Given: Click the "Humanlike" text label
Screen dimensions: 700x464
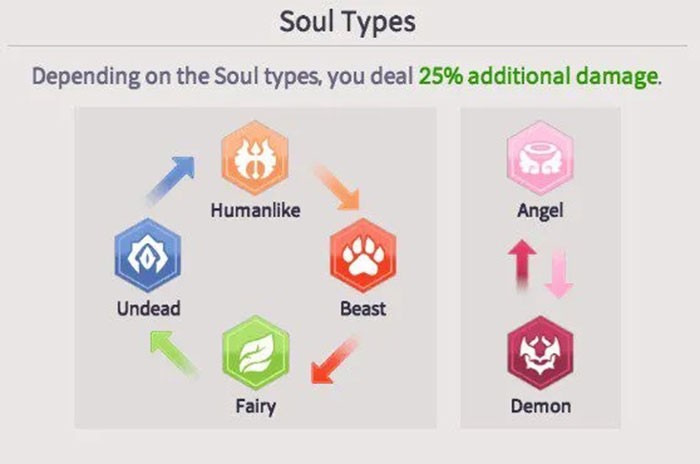Looking at the screenshot, I should pyautogui.click(x=255, y=211).
